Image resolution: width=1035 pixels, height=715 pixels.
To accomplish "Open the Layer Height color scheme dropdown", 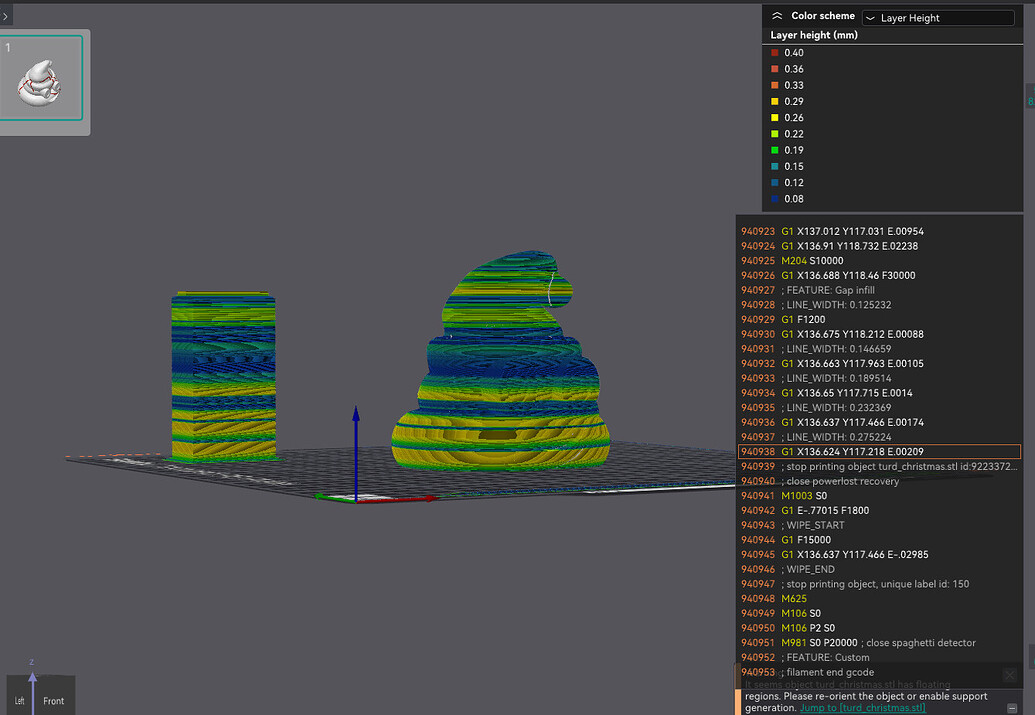I will 938,18.
